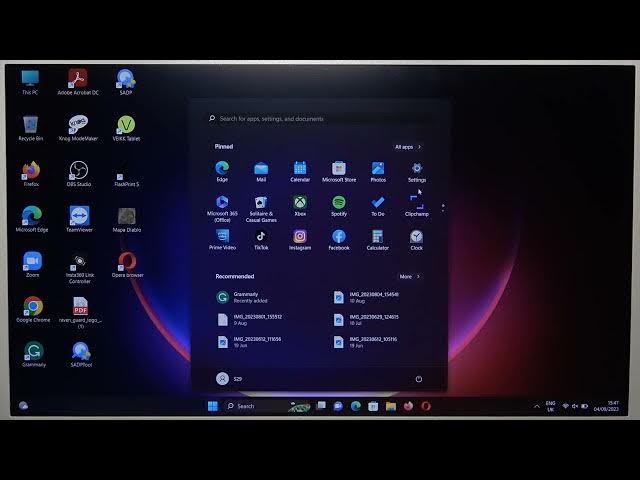Image resolution: width=640 pixels, height=480 pixels.
Task: Select the Knog ModeMaker shortcut
Action: 78,129
